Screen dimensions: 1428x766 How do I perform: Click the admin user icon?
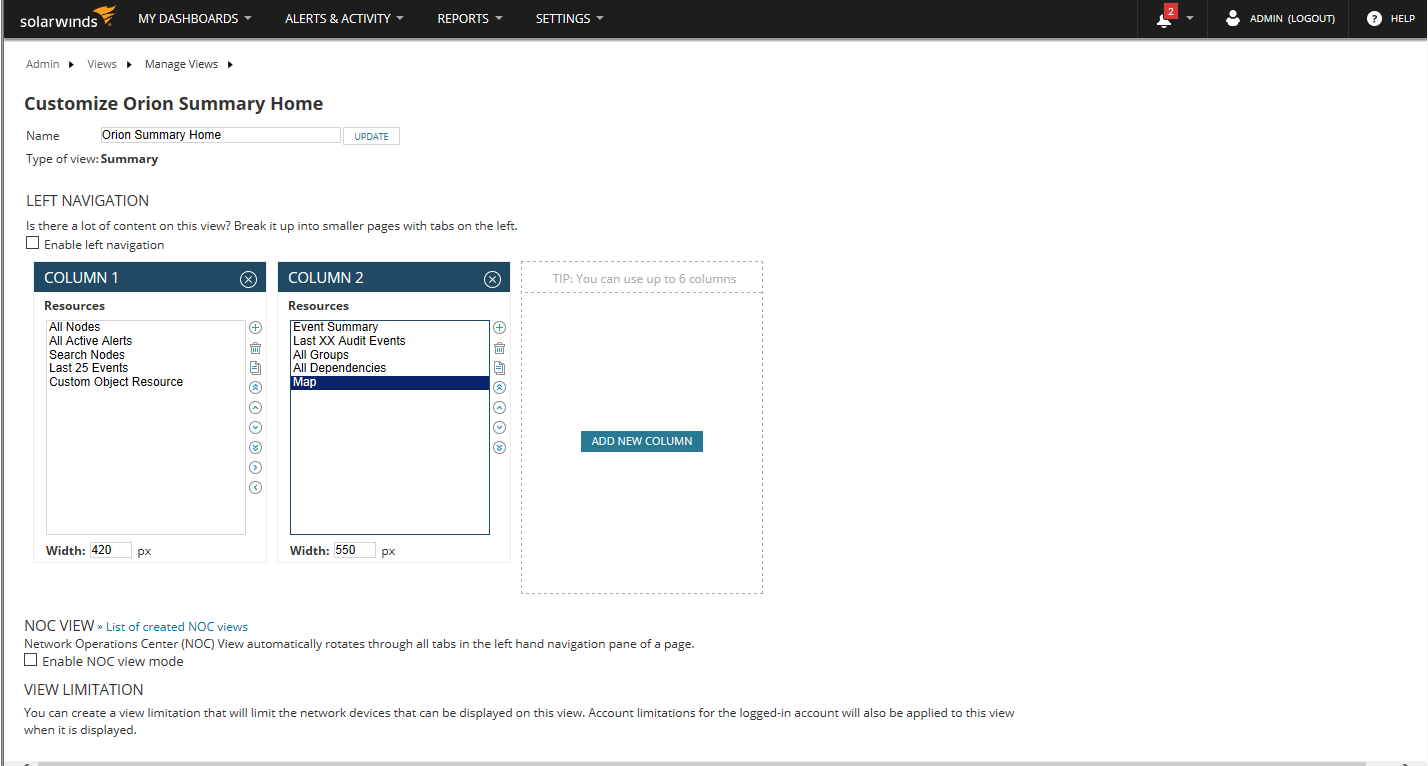(x=1233, y=18)
